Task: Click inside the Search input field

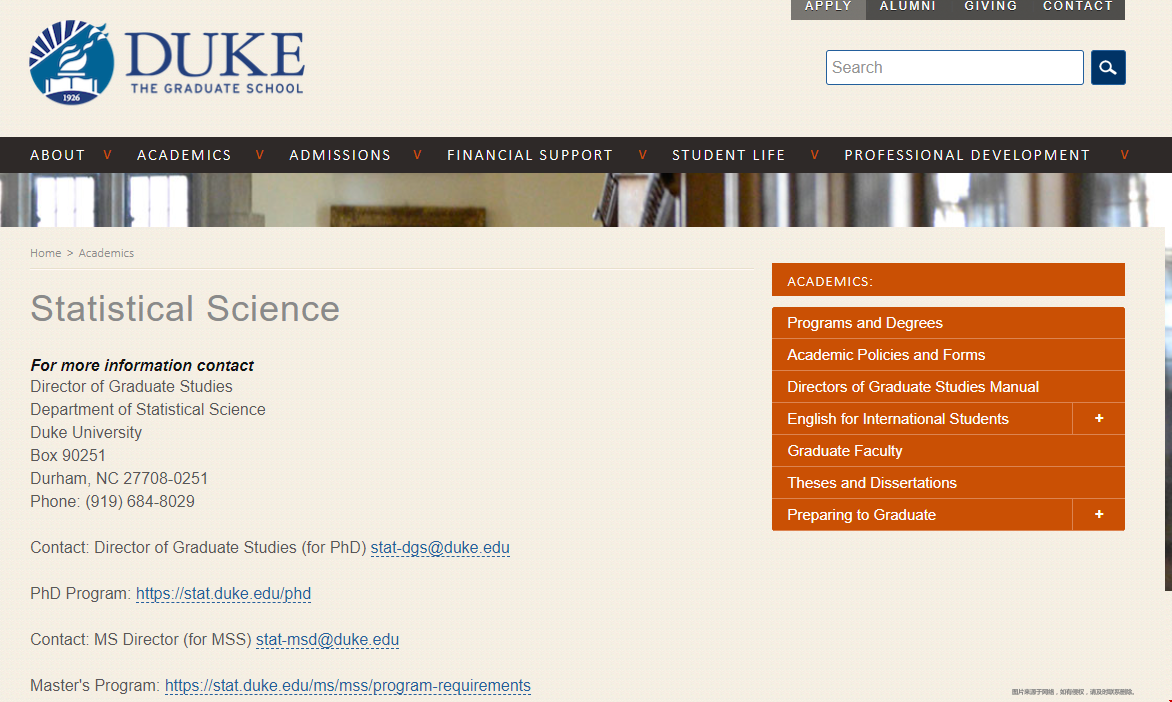Action: tap(950, 67)
